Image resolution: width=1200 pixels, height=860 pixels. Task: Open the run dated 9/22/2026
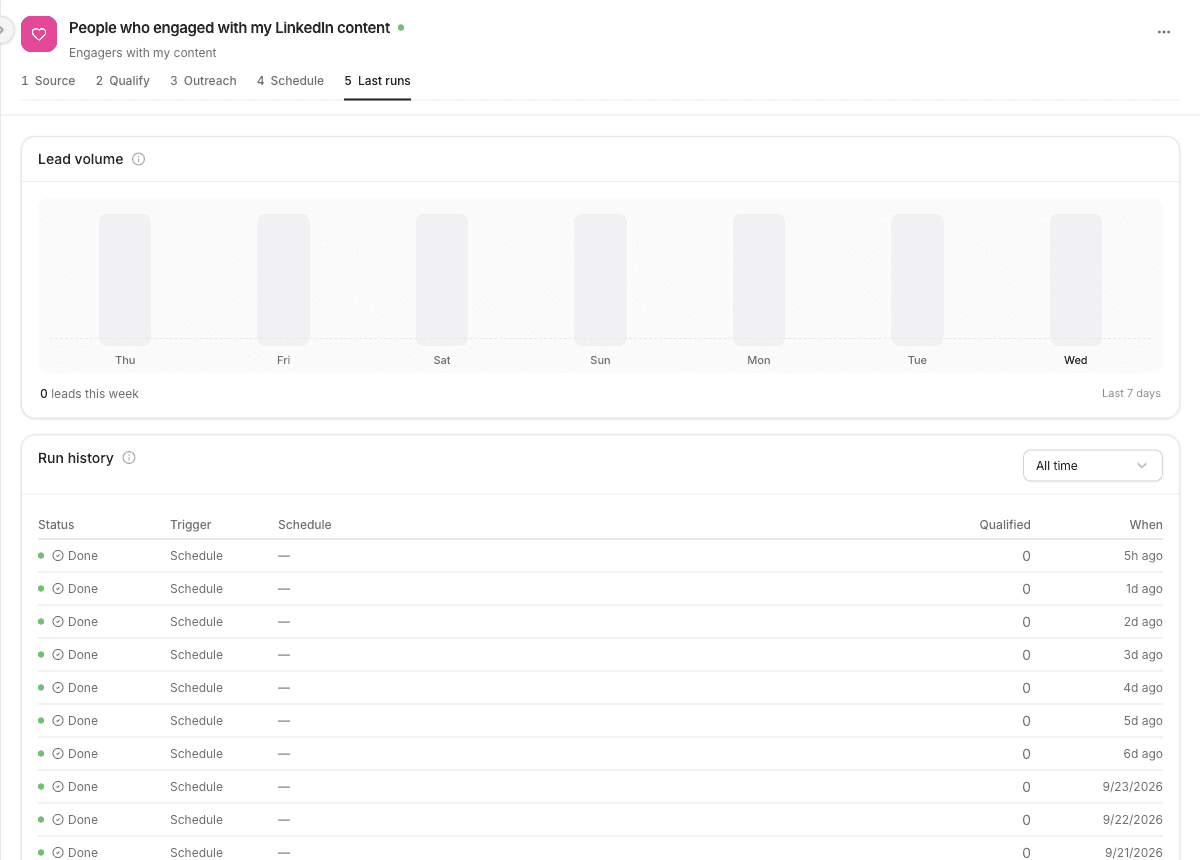point(600,820)
